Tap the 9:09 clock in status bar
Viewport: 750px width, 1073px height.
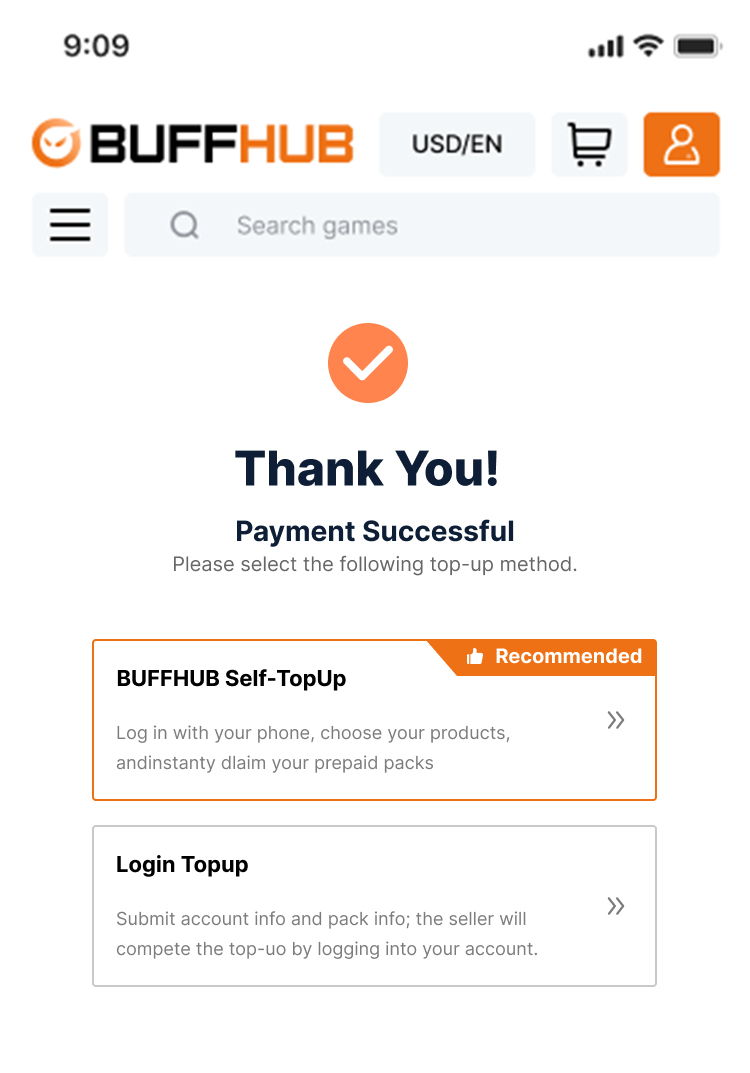coord(96,46)
